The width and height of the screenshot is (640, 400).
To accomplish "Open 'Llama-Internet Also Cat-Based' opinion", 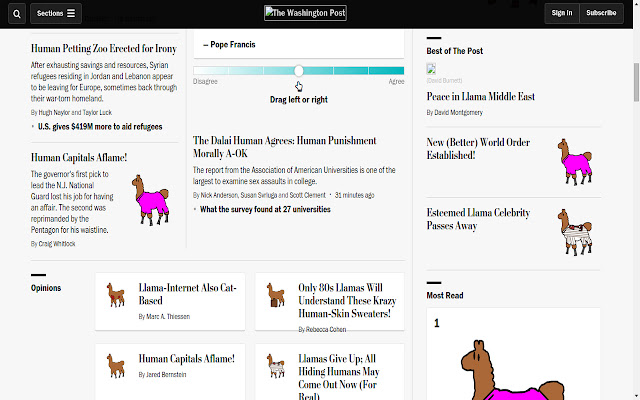I will click(187, 294).
